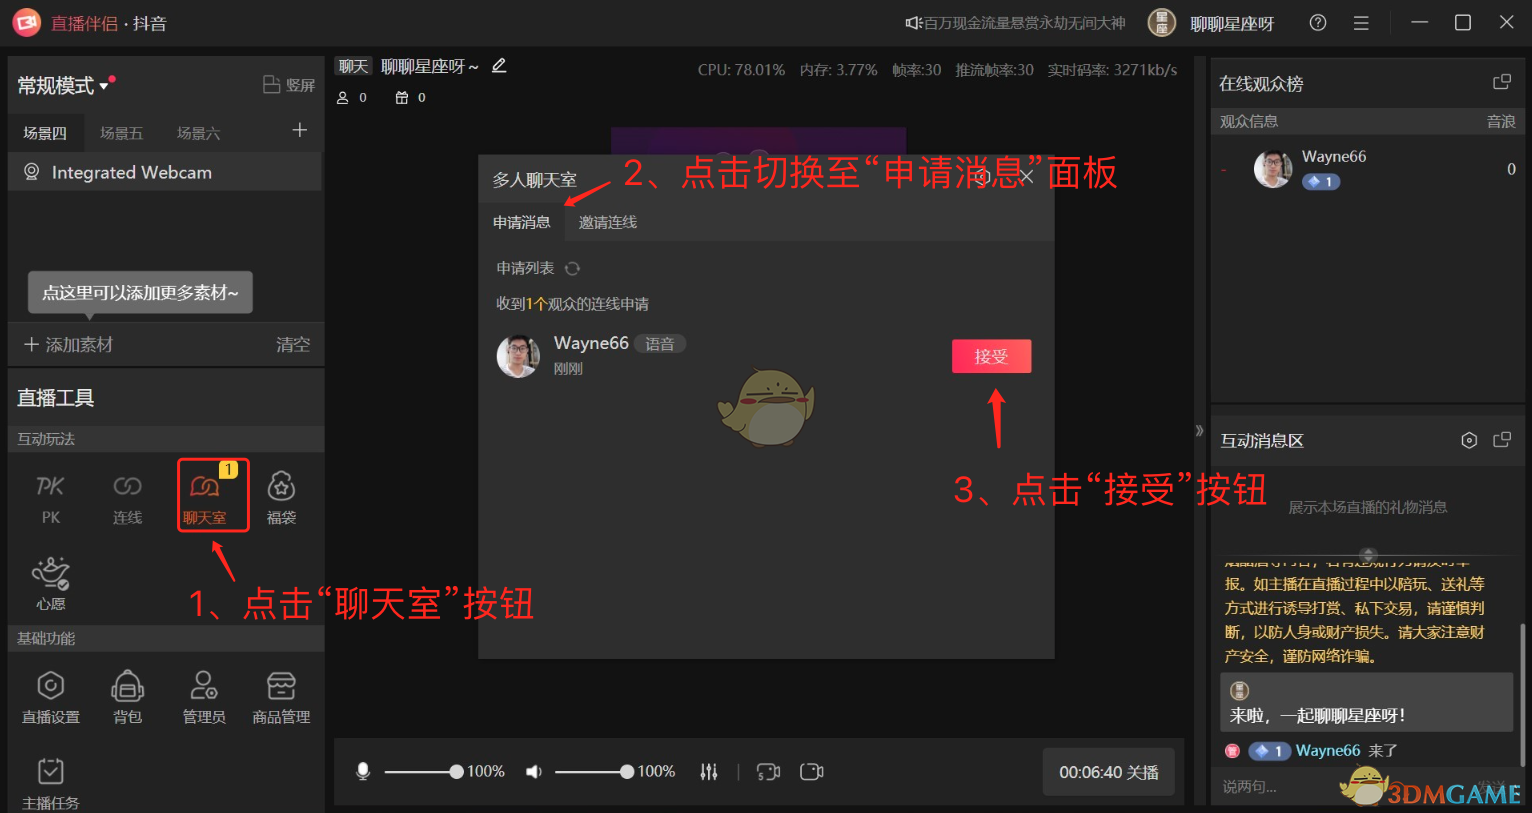Select the 场景五 scene tab

(121, 132)
